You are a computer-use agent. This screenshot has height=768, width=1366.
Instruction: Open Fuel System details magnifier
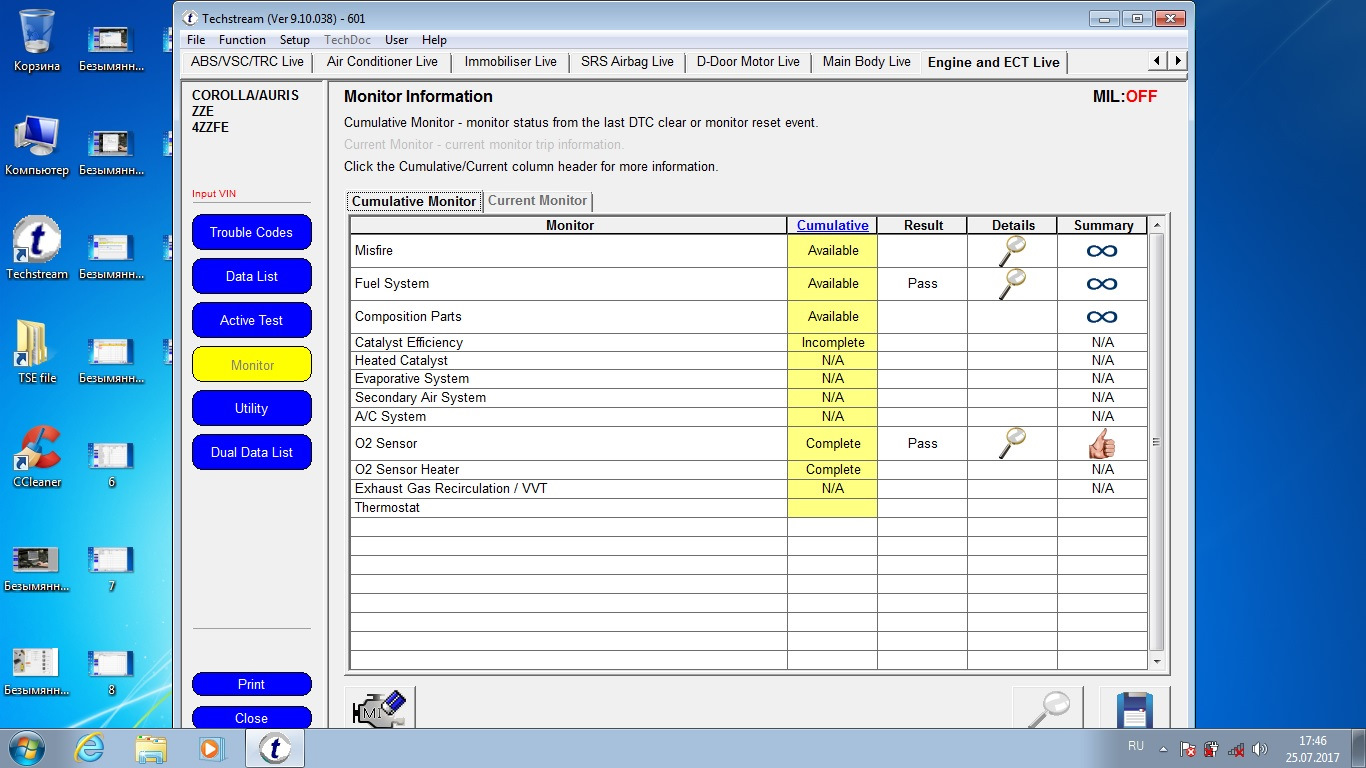[1012, 284]
